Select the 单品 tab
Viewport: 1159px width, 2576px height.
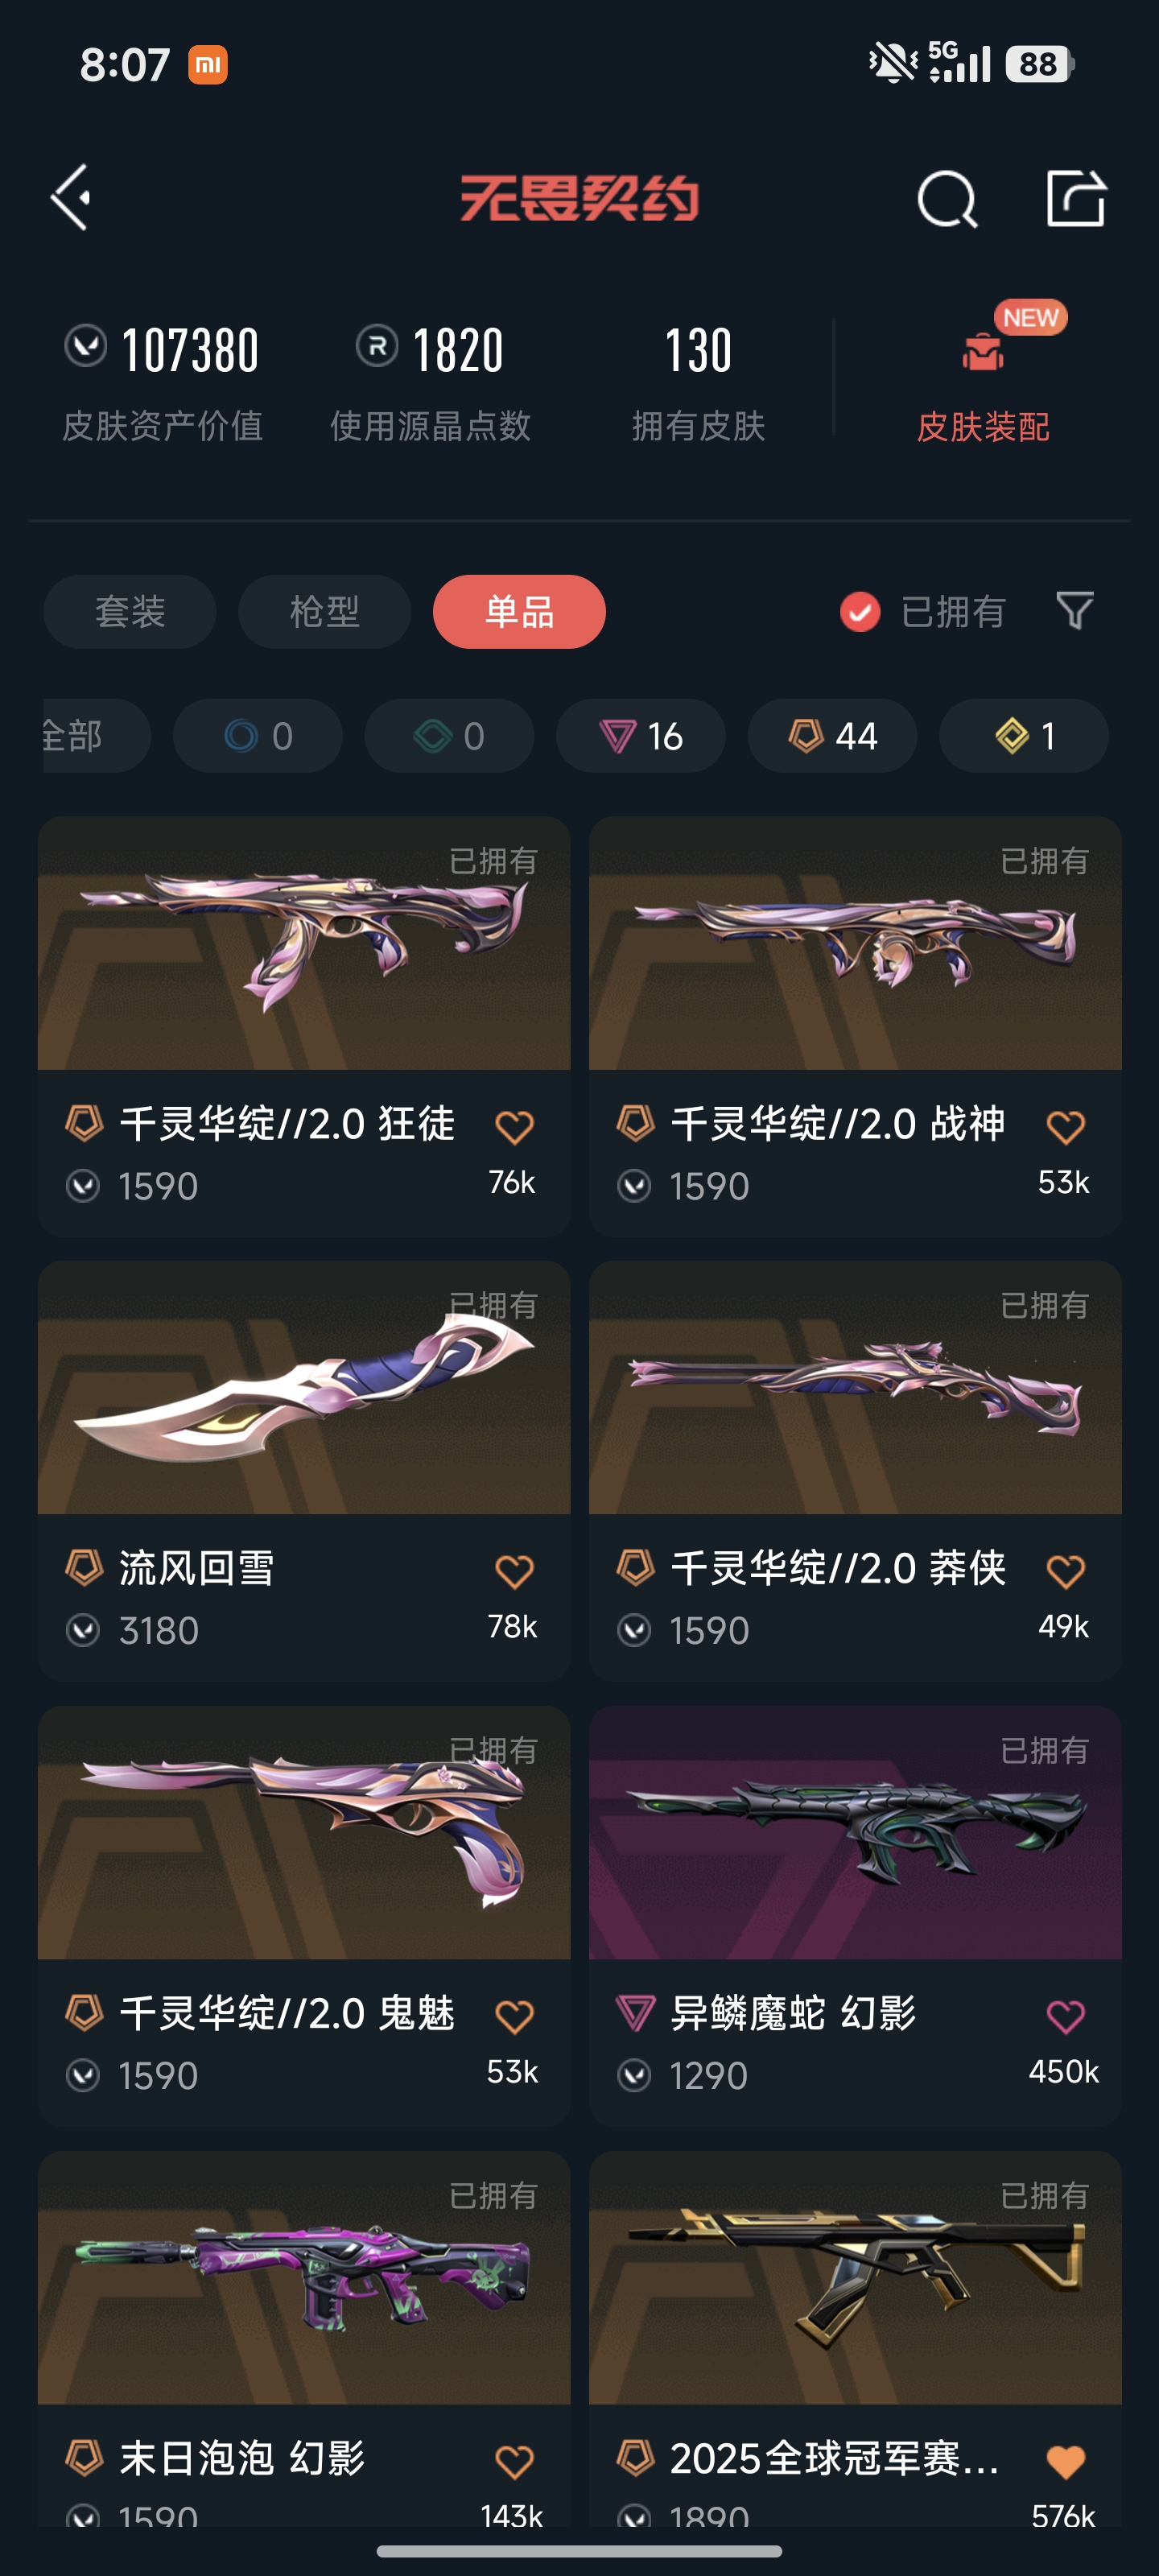(x=519, y=611)
